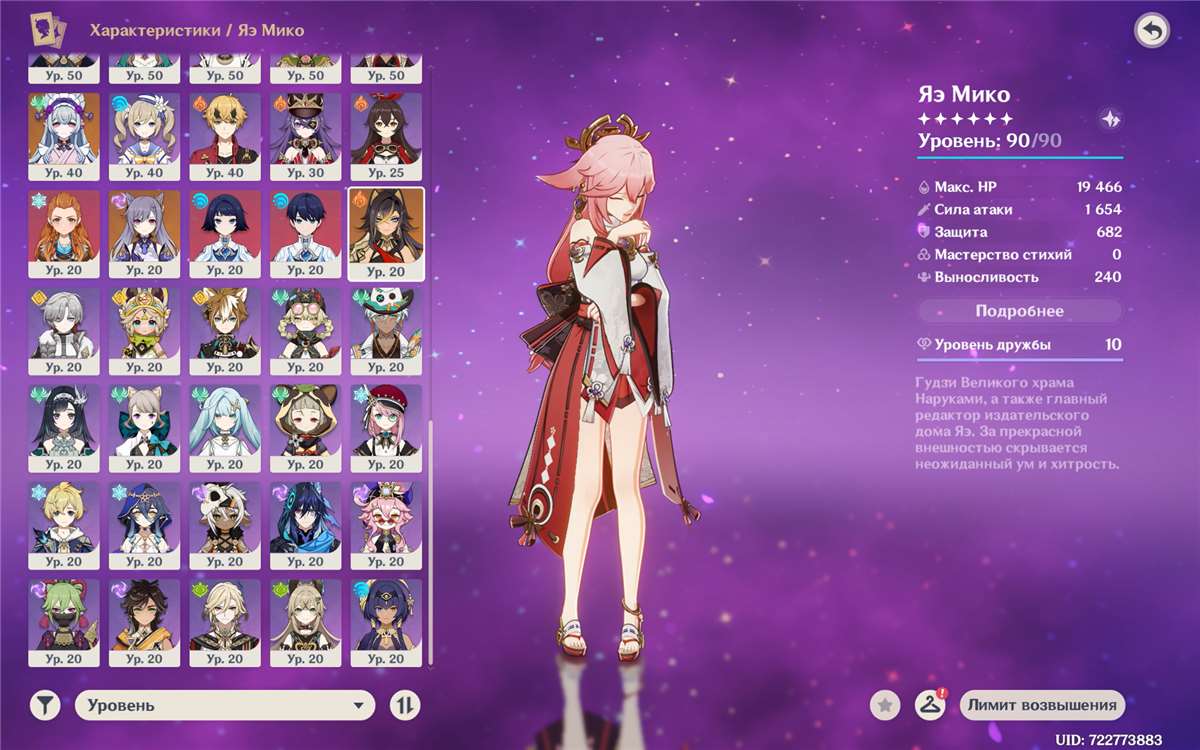This screenshot has width=1200, height=750.
Task: Click the Макс. HP stat row
Action: click(x=1019, y=187)
